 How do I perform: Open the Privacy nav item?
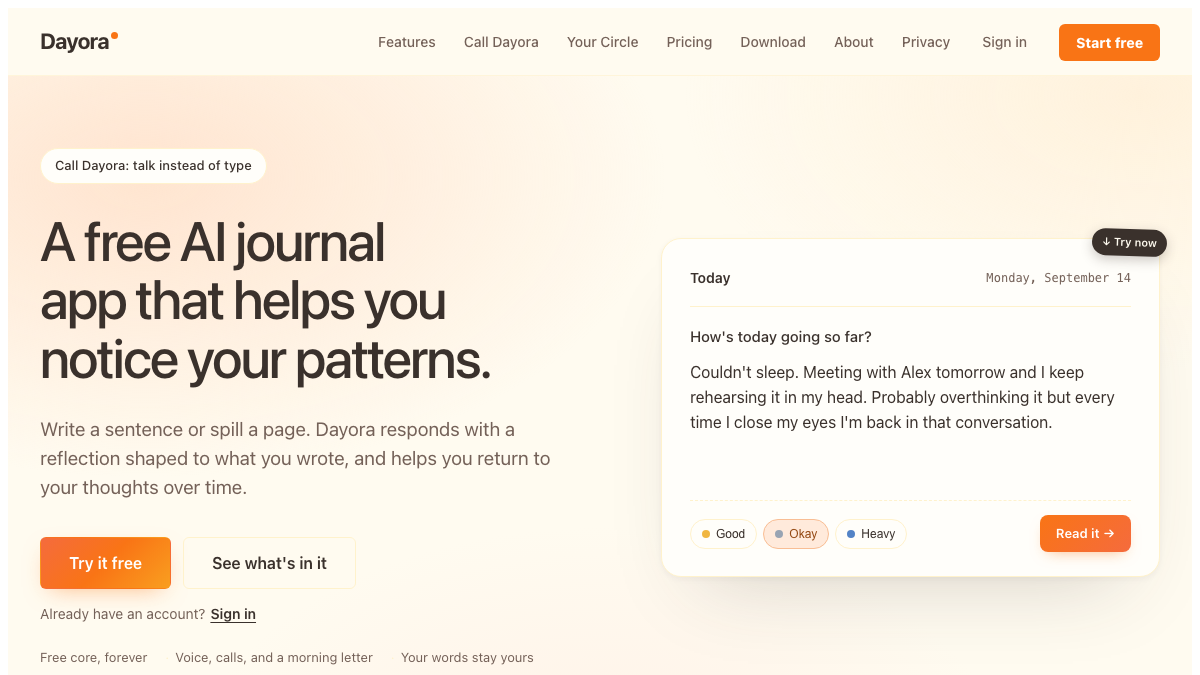click(926, 42)
